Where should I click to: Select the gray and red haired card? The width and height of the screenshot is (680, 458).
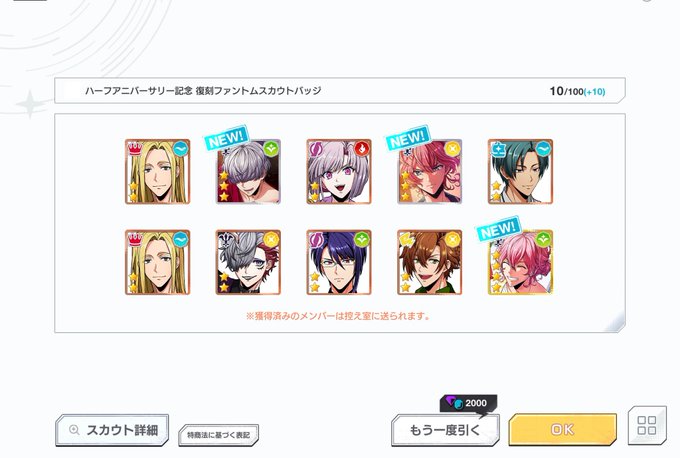tap(248, 262)
